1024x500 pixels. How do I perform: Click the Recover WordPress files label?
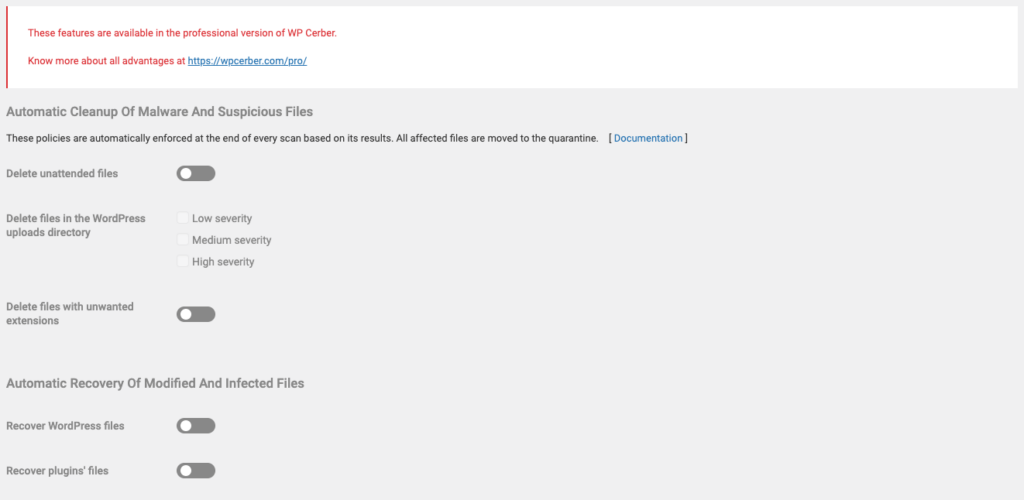click(65, 426)
